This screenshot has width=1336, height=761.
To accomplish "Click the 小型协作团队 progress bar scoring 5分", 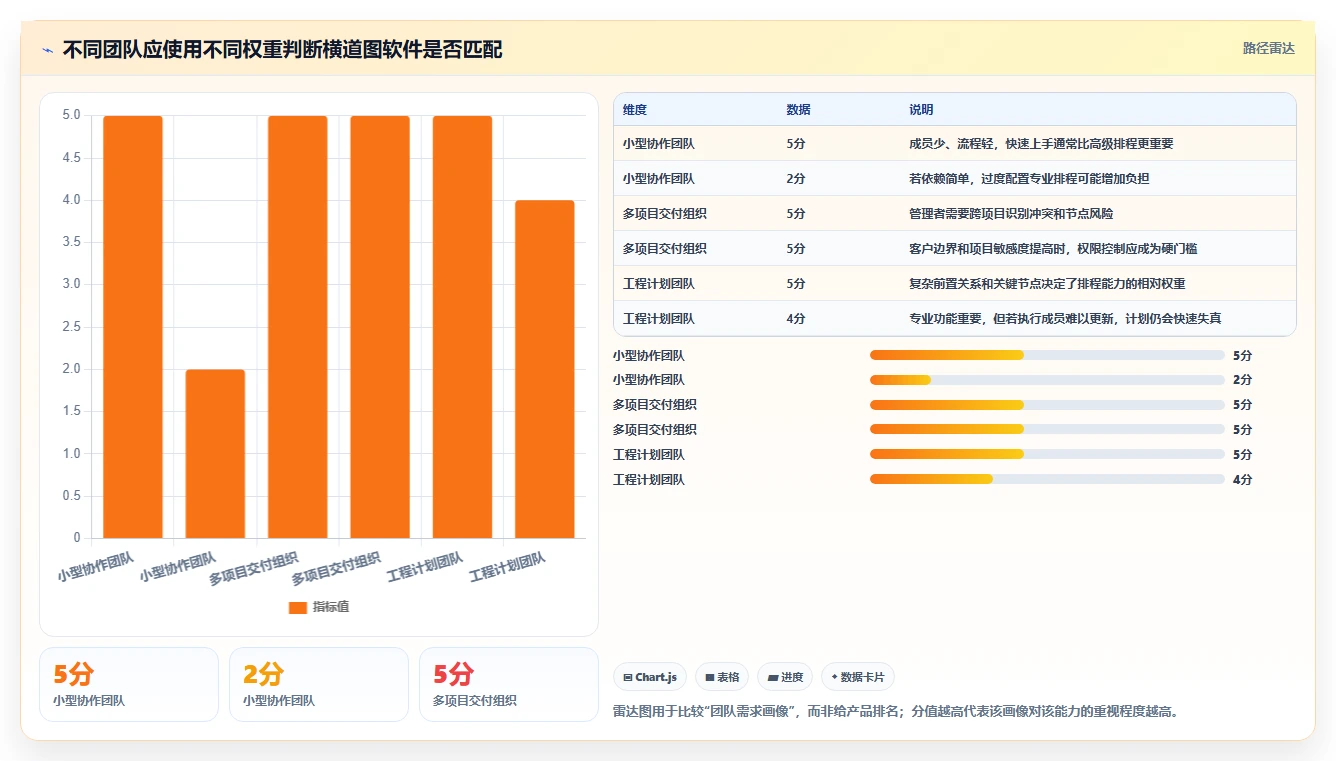I will point(1047,355).
